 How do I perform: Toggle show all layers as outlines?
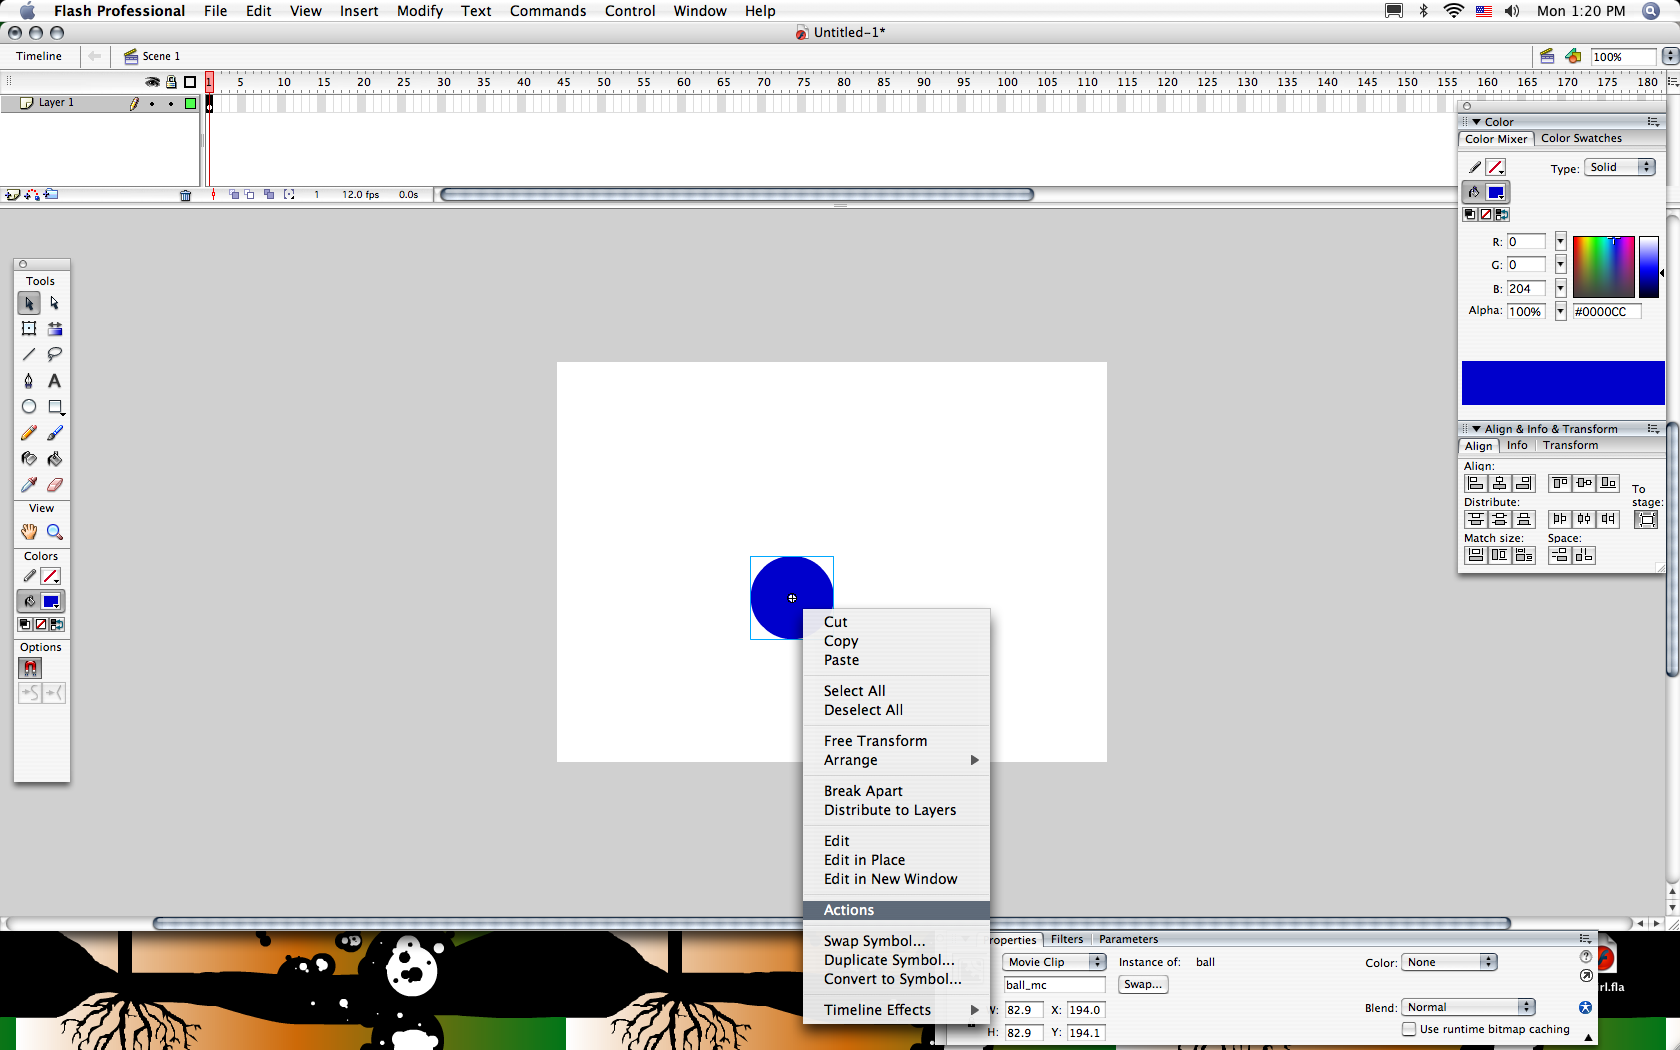[190, 82]
